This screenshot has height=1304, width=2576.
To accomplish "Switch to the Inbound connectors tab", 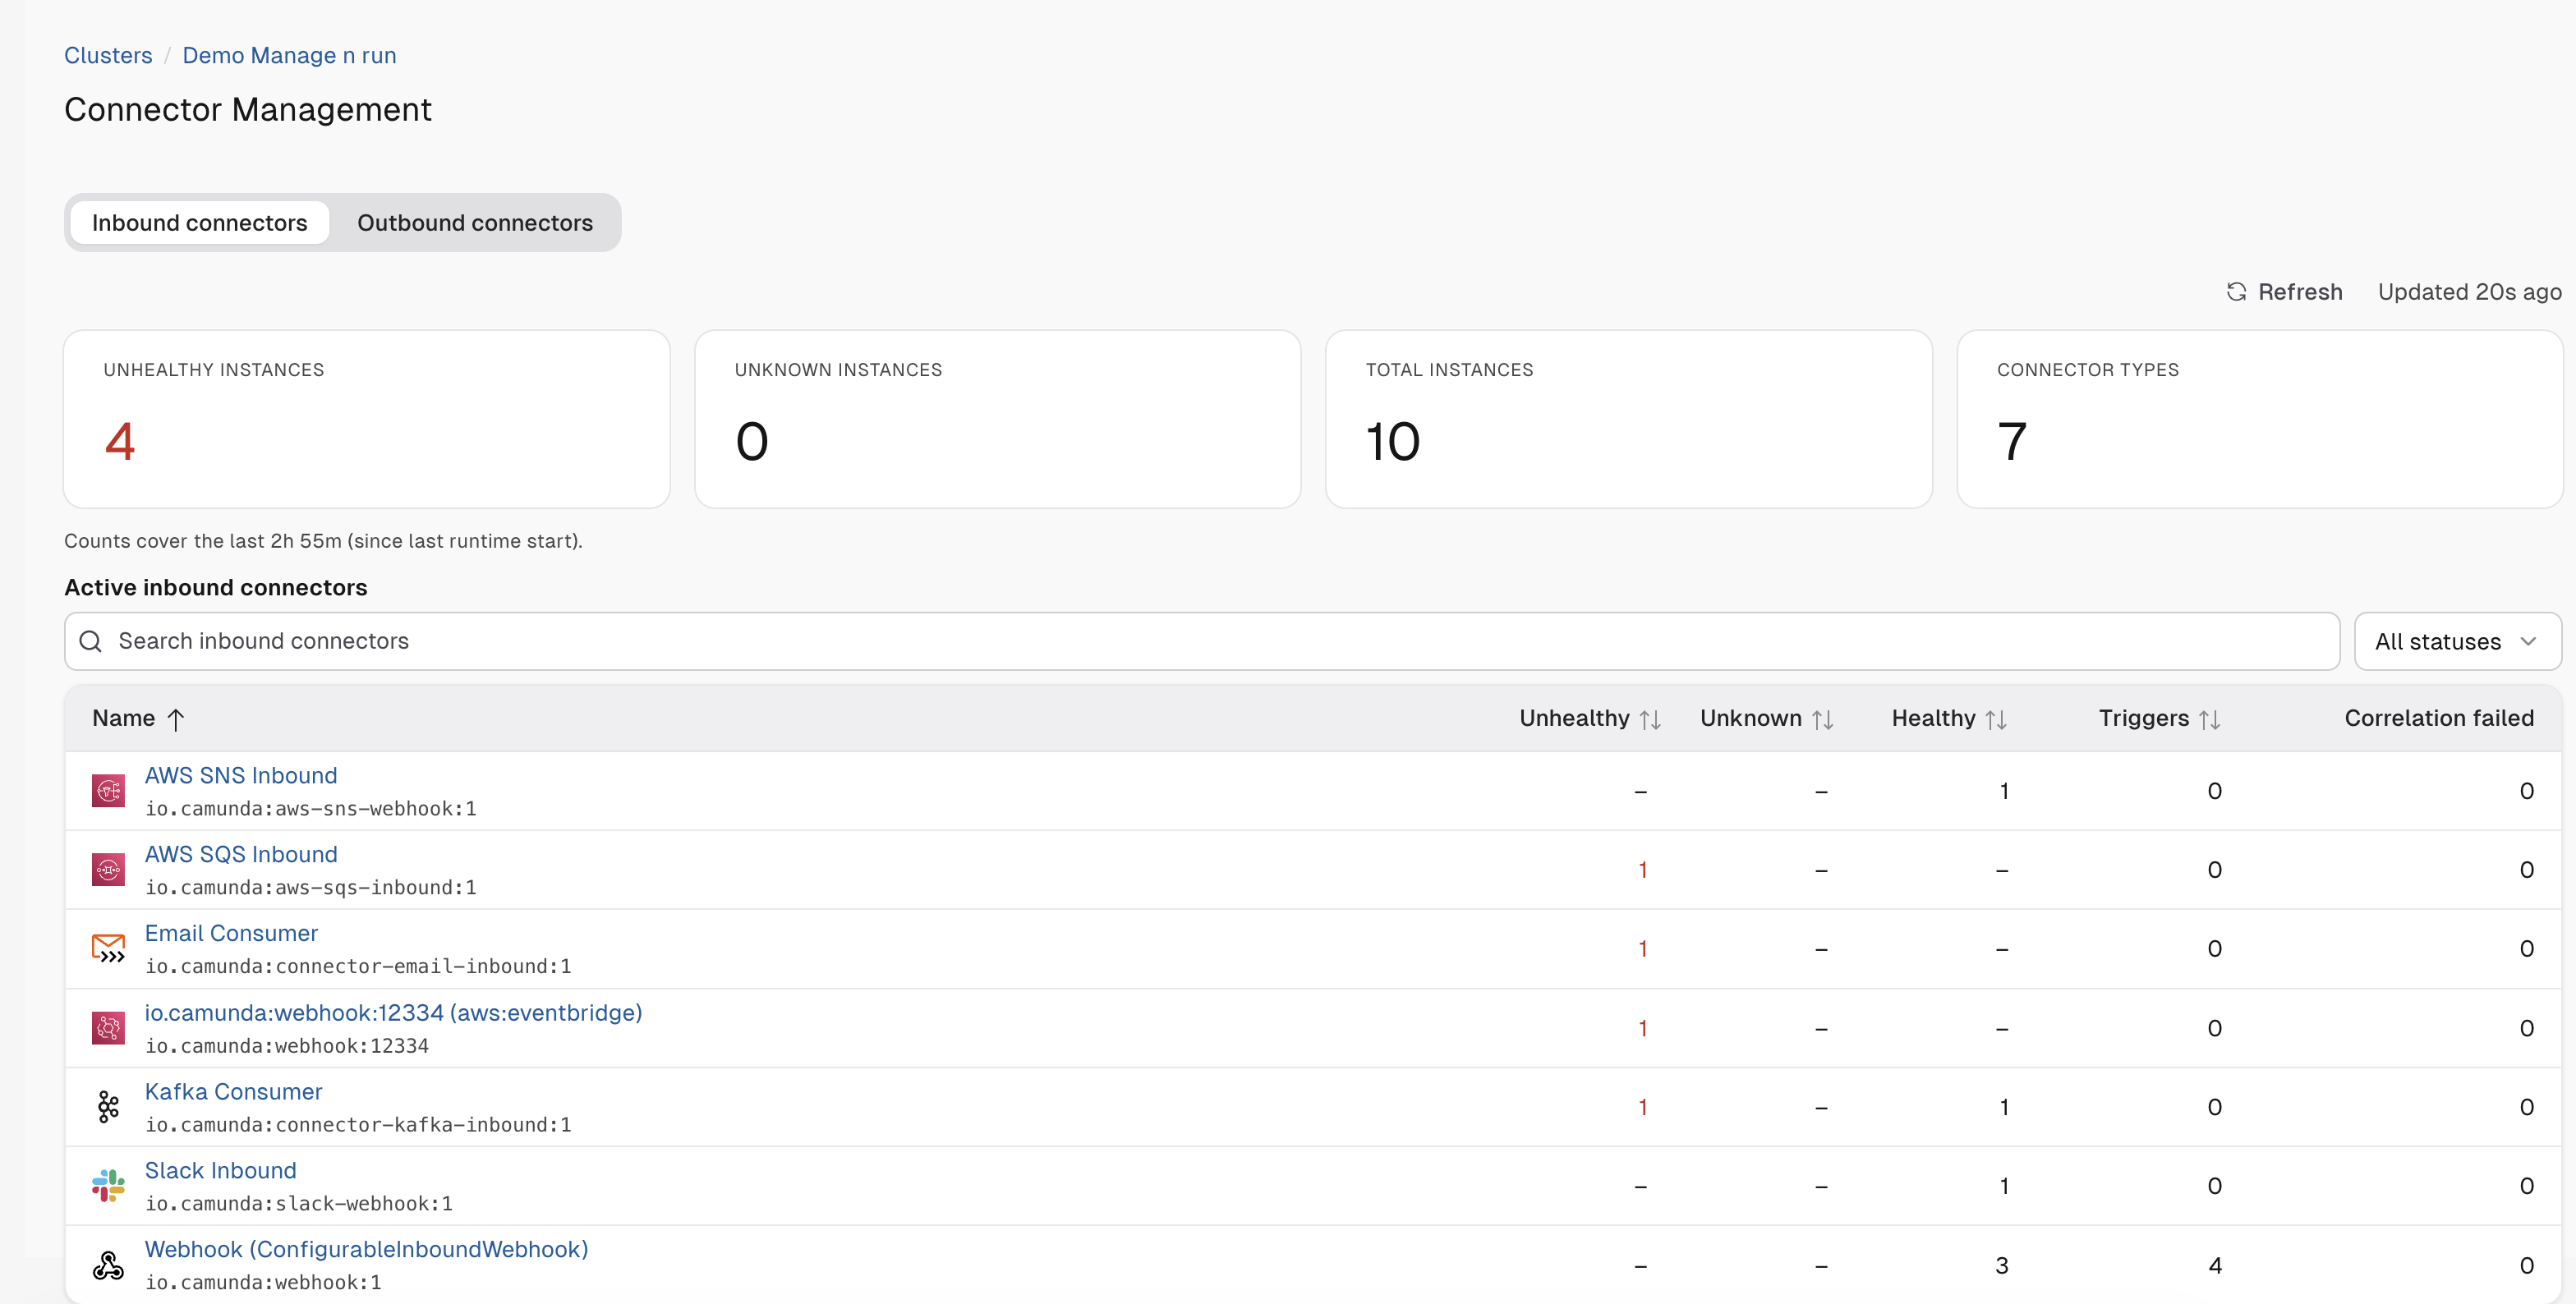I will (200, 223).
